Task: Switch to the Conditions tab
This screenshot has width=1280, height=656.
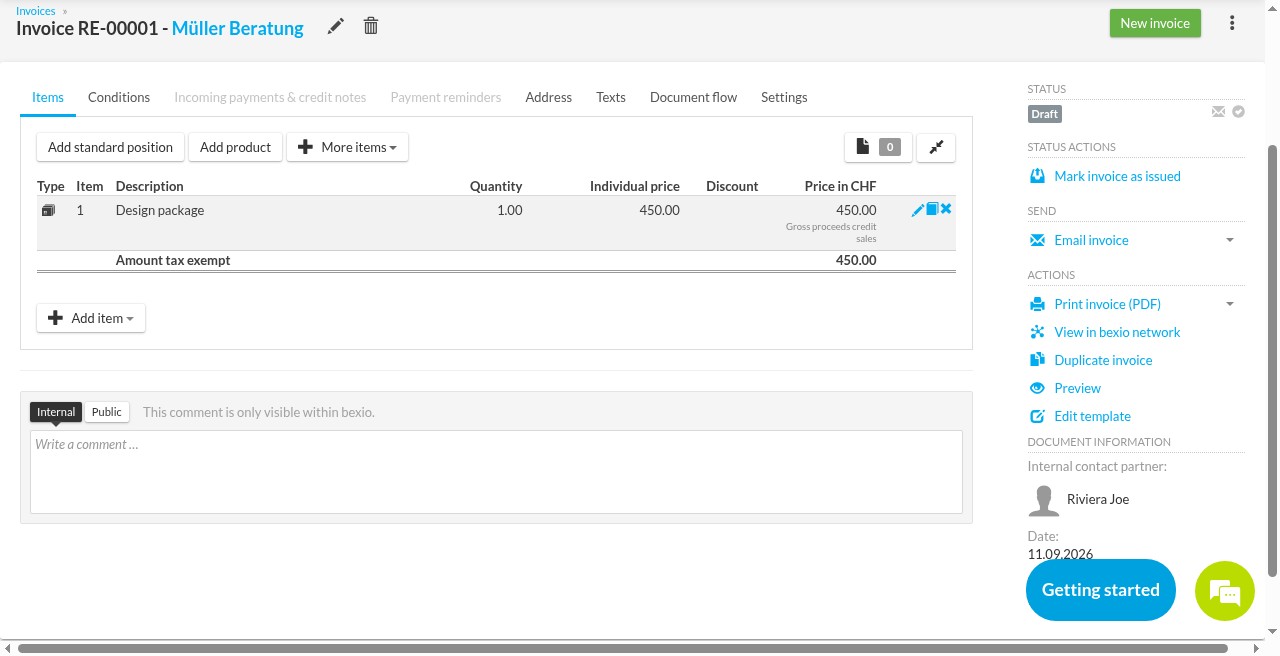Action: point(119,97)
